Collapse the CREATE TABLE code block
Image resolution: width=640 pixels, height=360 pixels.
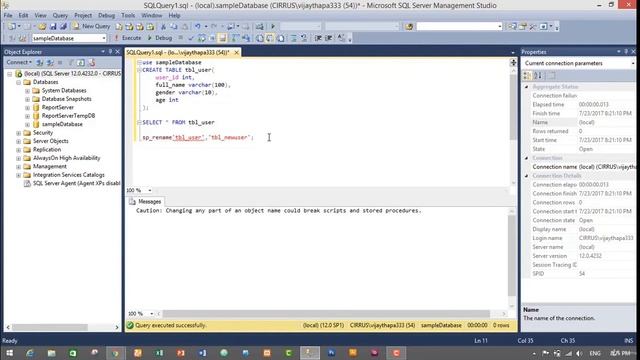[x=139, y=70]
